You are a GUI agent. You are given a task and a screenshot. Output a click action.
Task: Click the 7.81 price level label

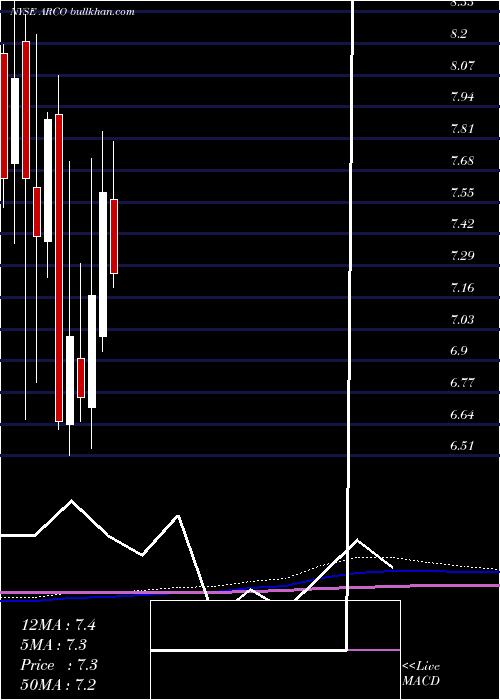coord(462,129)
